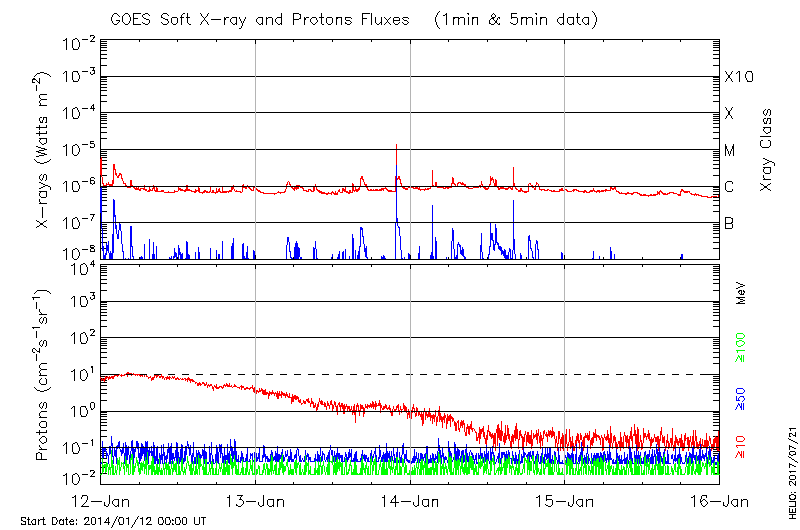Click the red ≥10 MeV legend label
800x530 pixels.
pyautogui.click(x=741, y=445)
